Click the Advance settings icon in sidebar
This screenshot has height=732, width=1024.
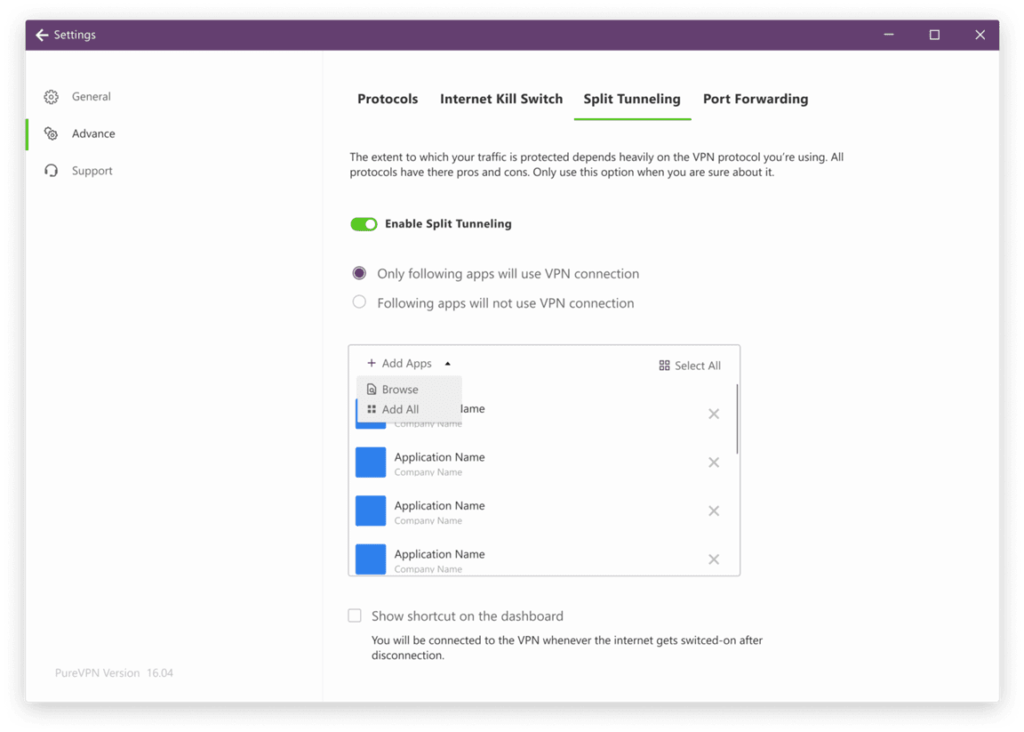[51, 134]
